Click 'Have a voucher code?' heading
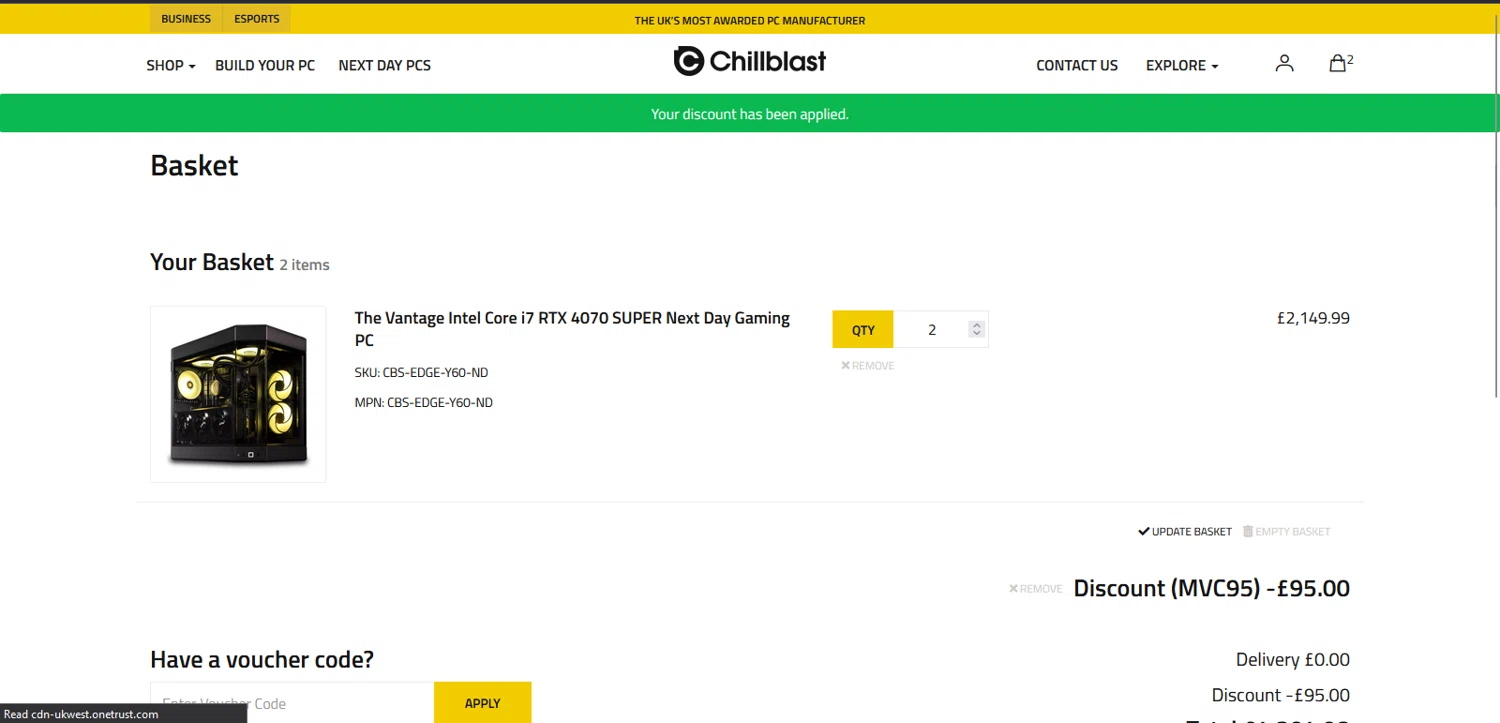The width and height of the screenshot is (1500, 723). [262, 660]
